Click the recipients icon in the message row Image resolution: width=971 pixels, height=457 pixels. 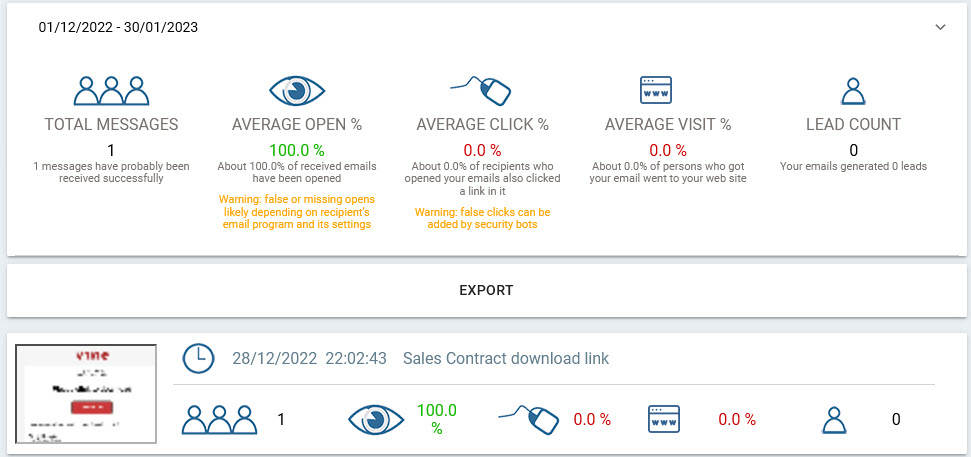219,419
